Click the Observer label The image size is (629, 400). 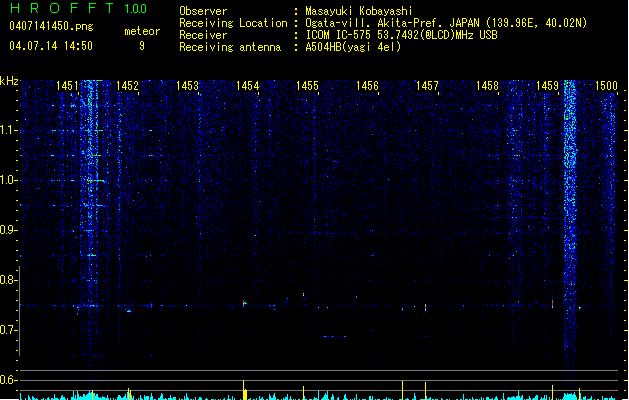click(203, 11)
